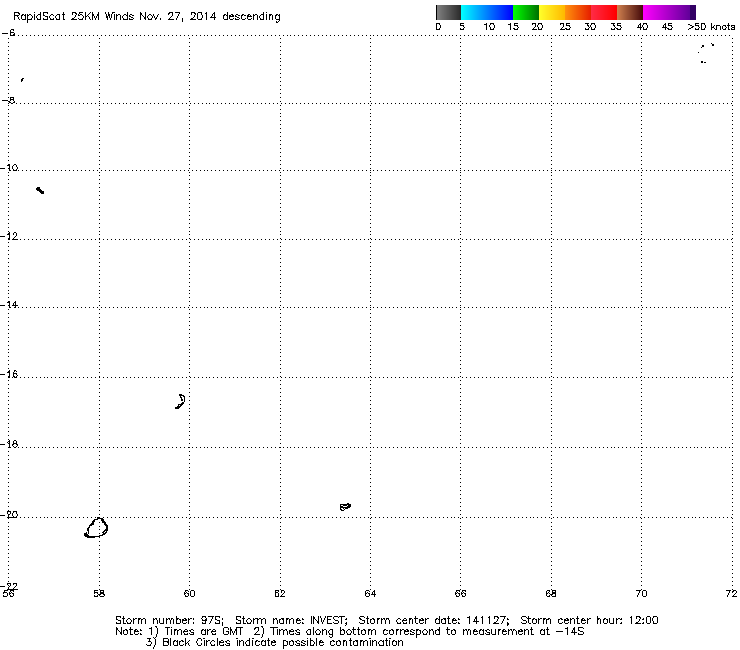The image size is (740, 650).
Task: Click 'Storm center date: 141127;' text
Action: [434, 620]
